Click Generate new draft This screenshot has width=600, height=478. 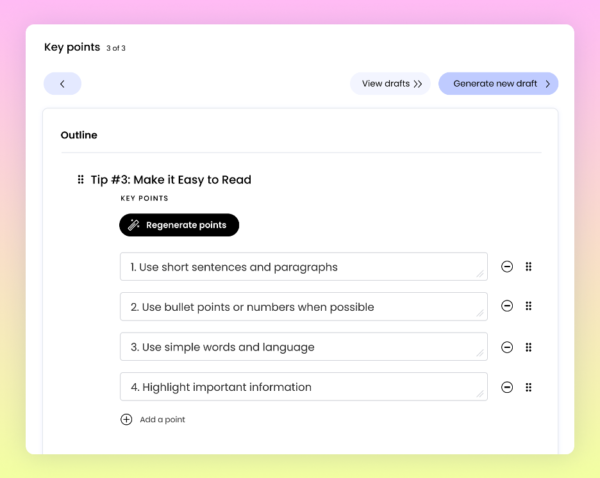(498, 83)
